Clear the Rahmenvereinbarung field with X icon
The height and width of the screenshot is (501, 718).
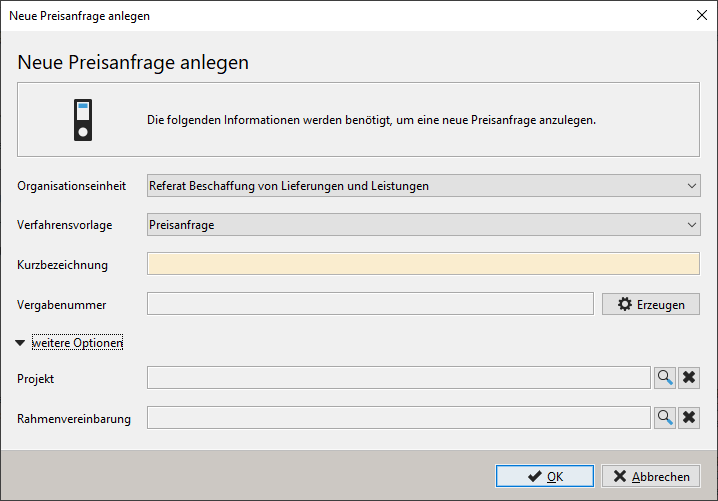(x=689, y=418)
